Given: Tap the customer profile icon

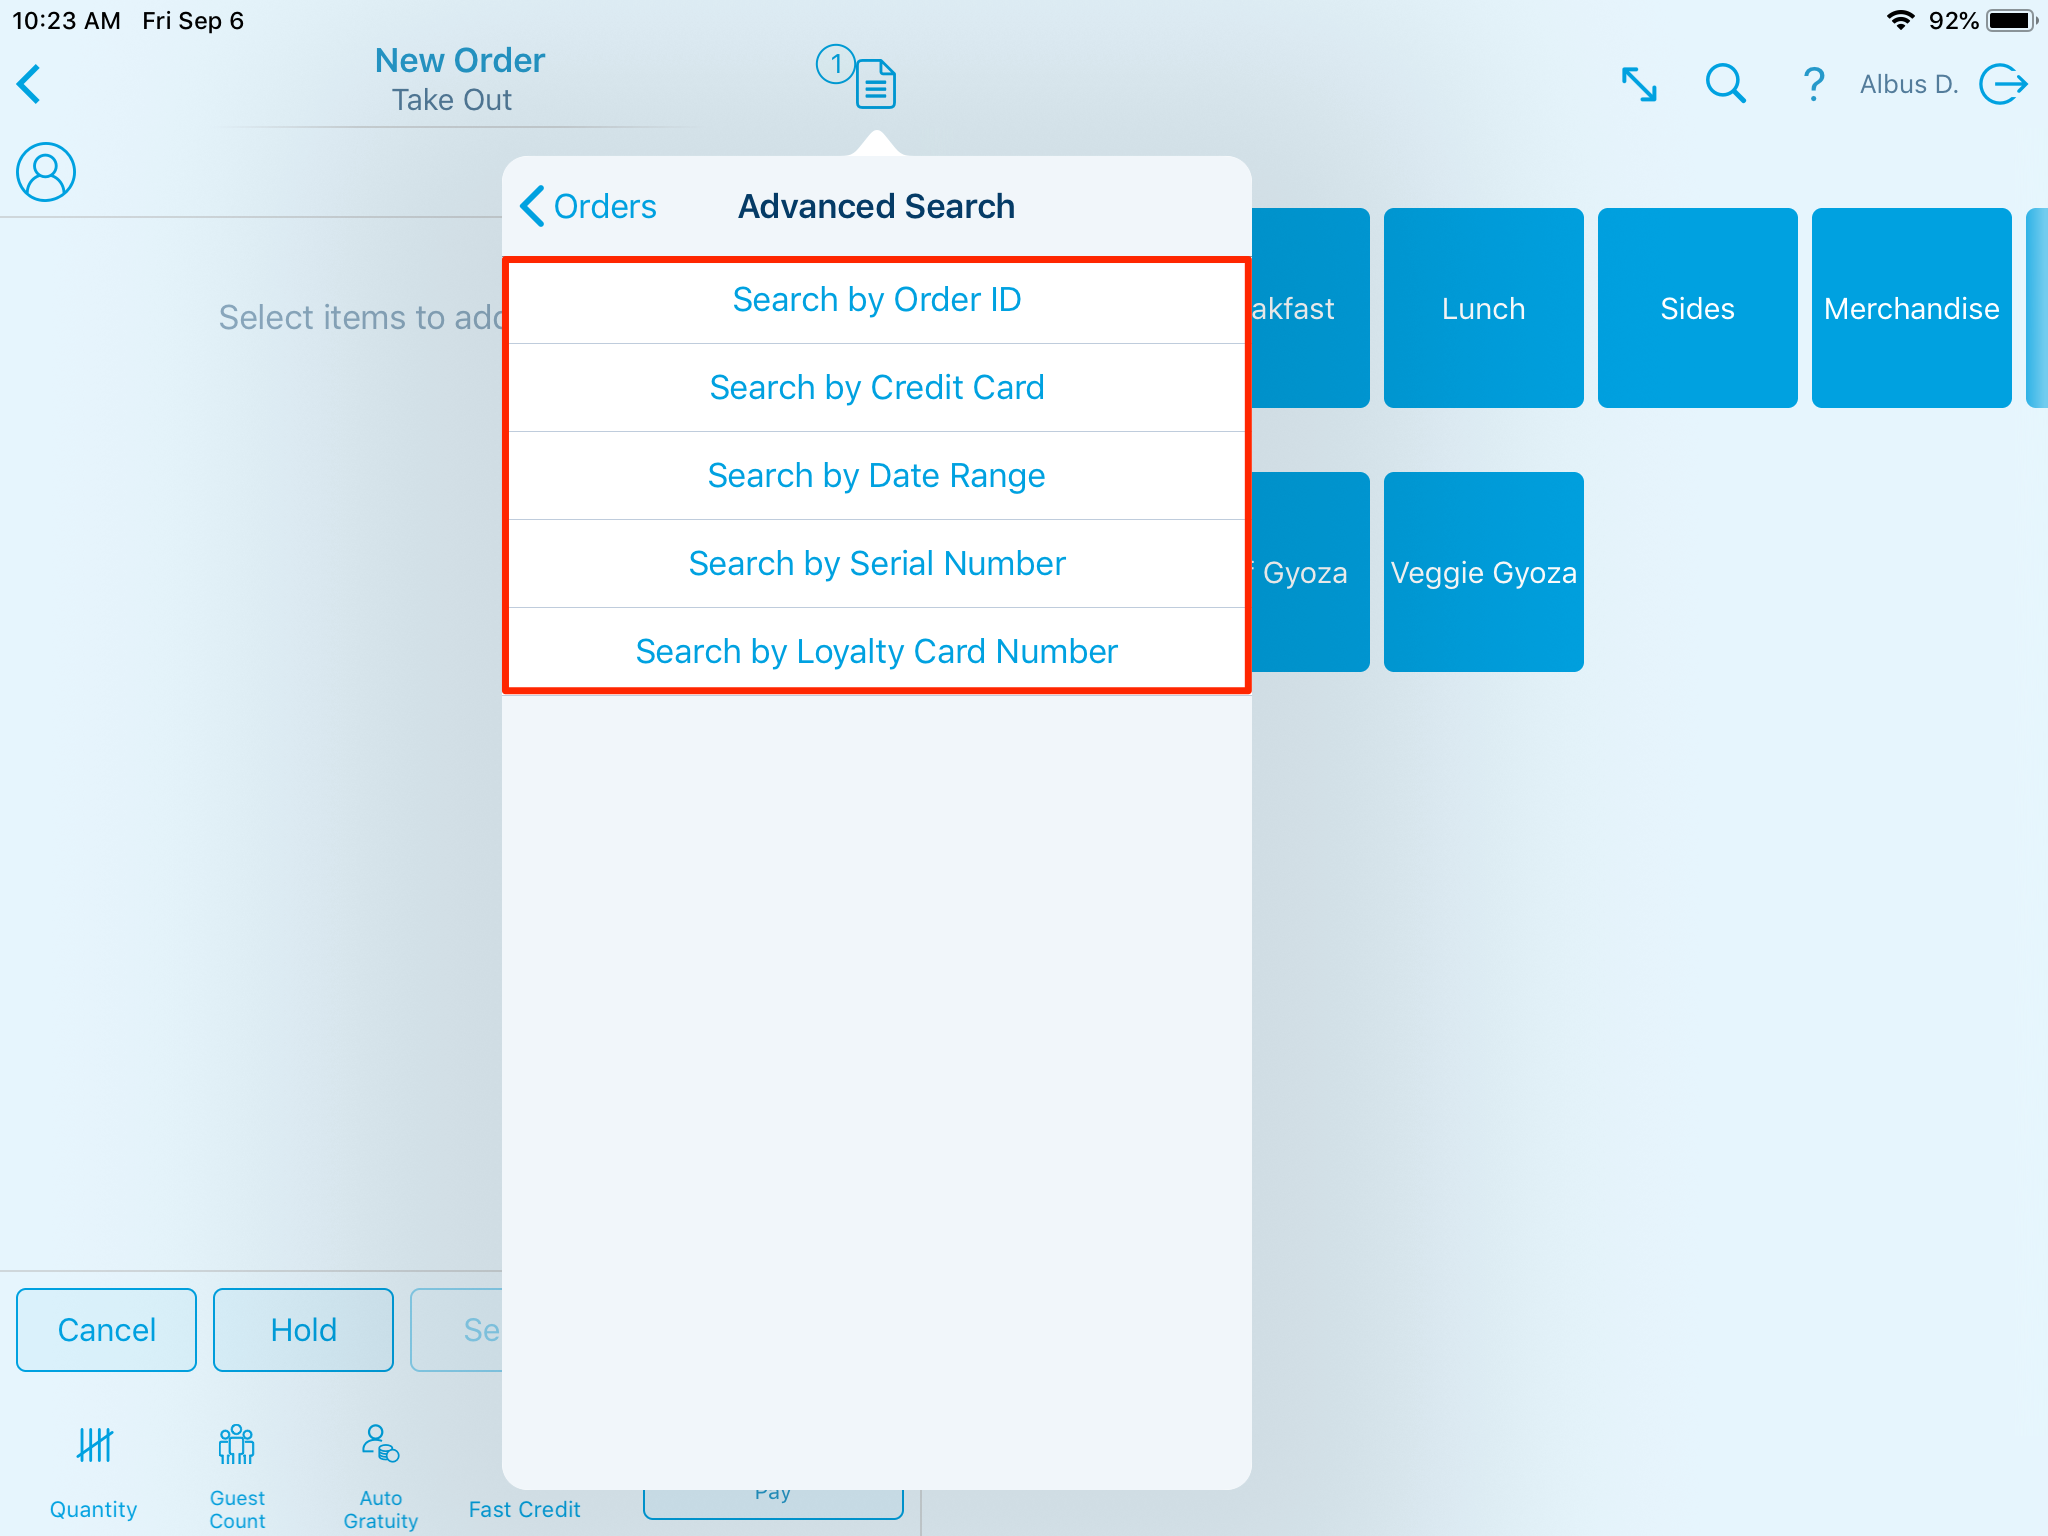Looking at the screenshot, I should (46, 172).
